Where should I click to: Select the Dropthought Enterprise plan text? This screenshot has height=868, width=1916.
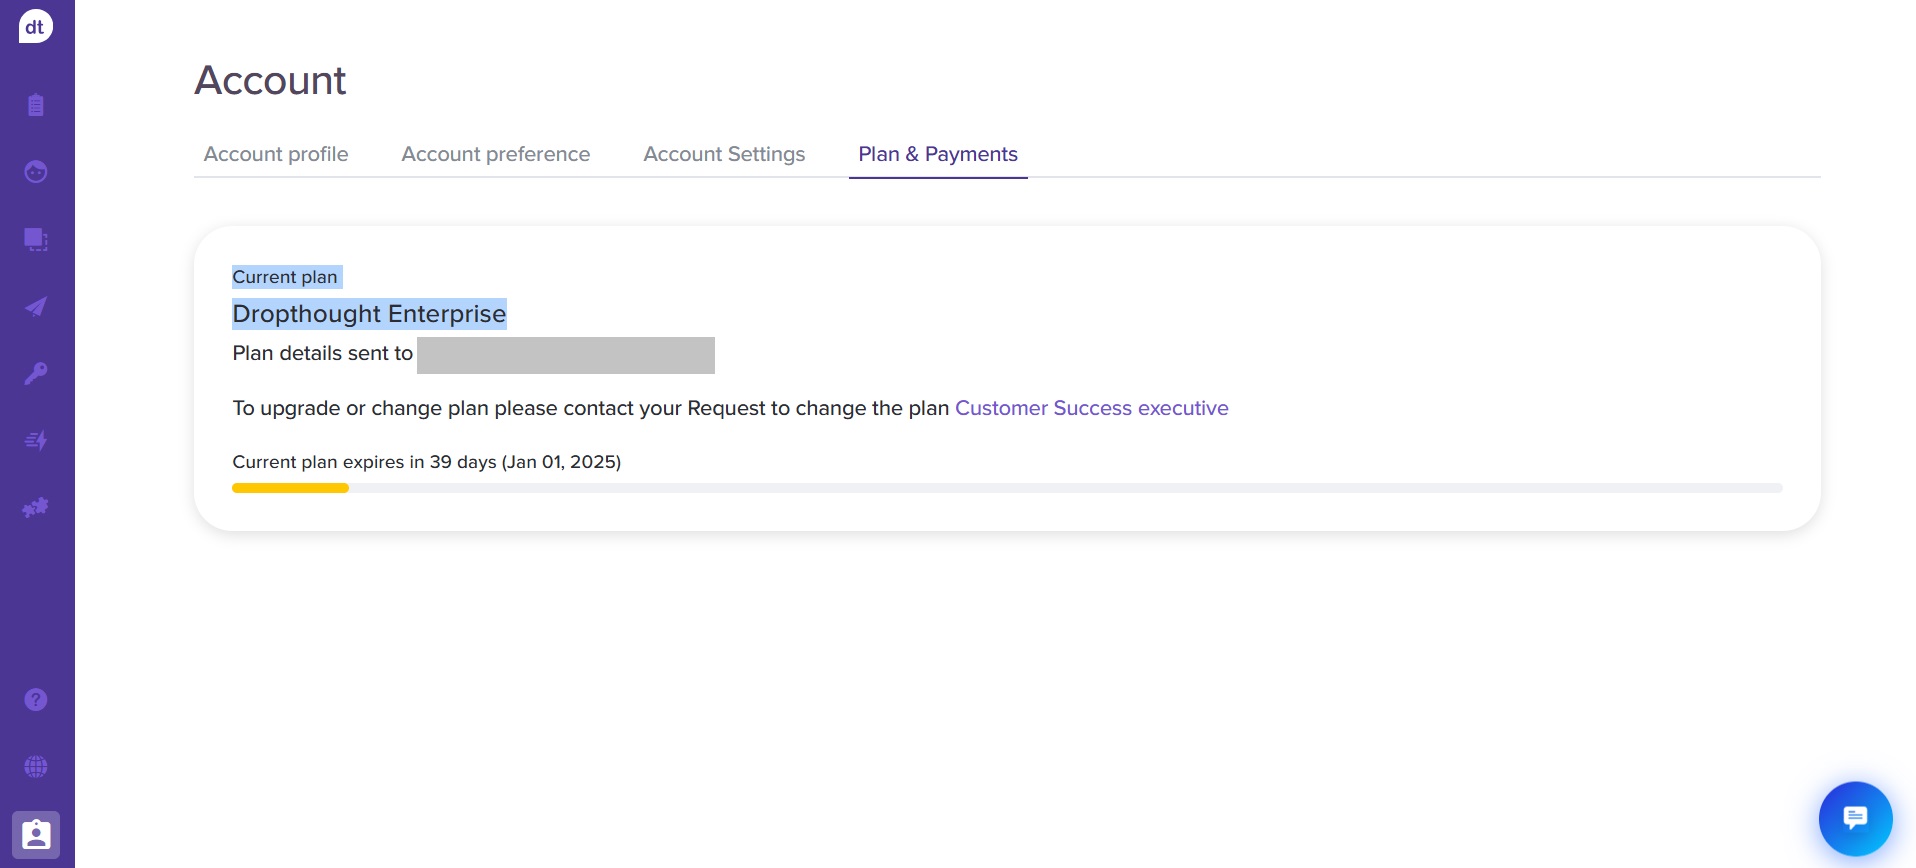tap(369, 313)
